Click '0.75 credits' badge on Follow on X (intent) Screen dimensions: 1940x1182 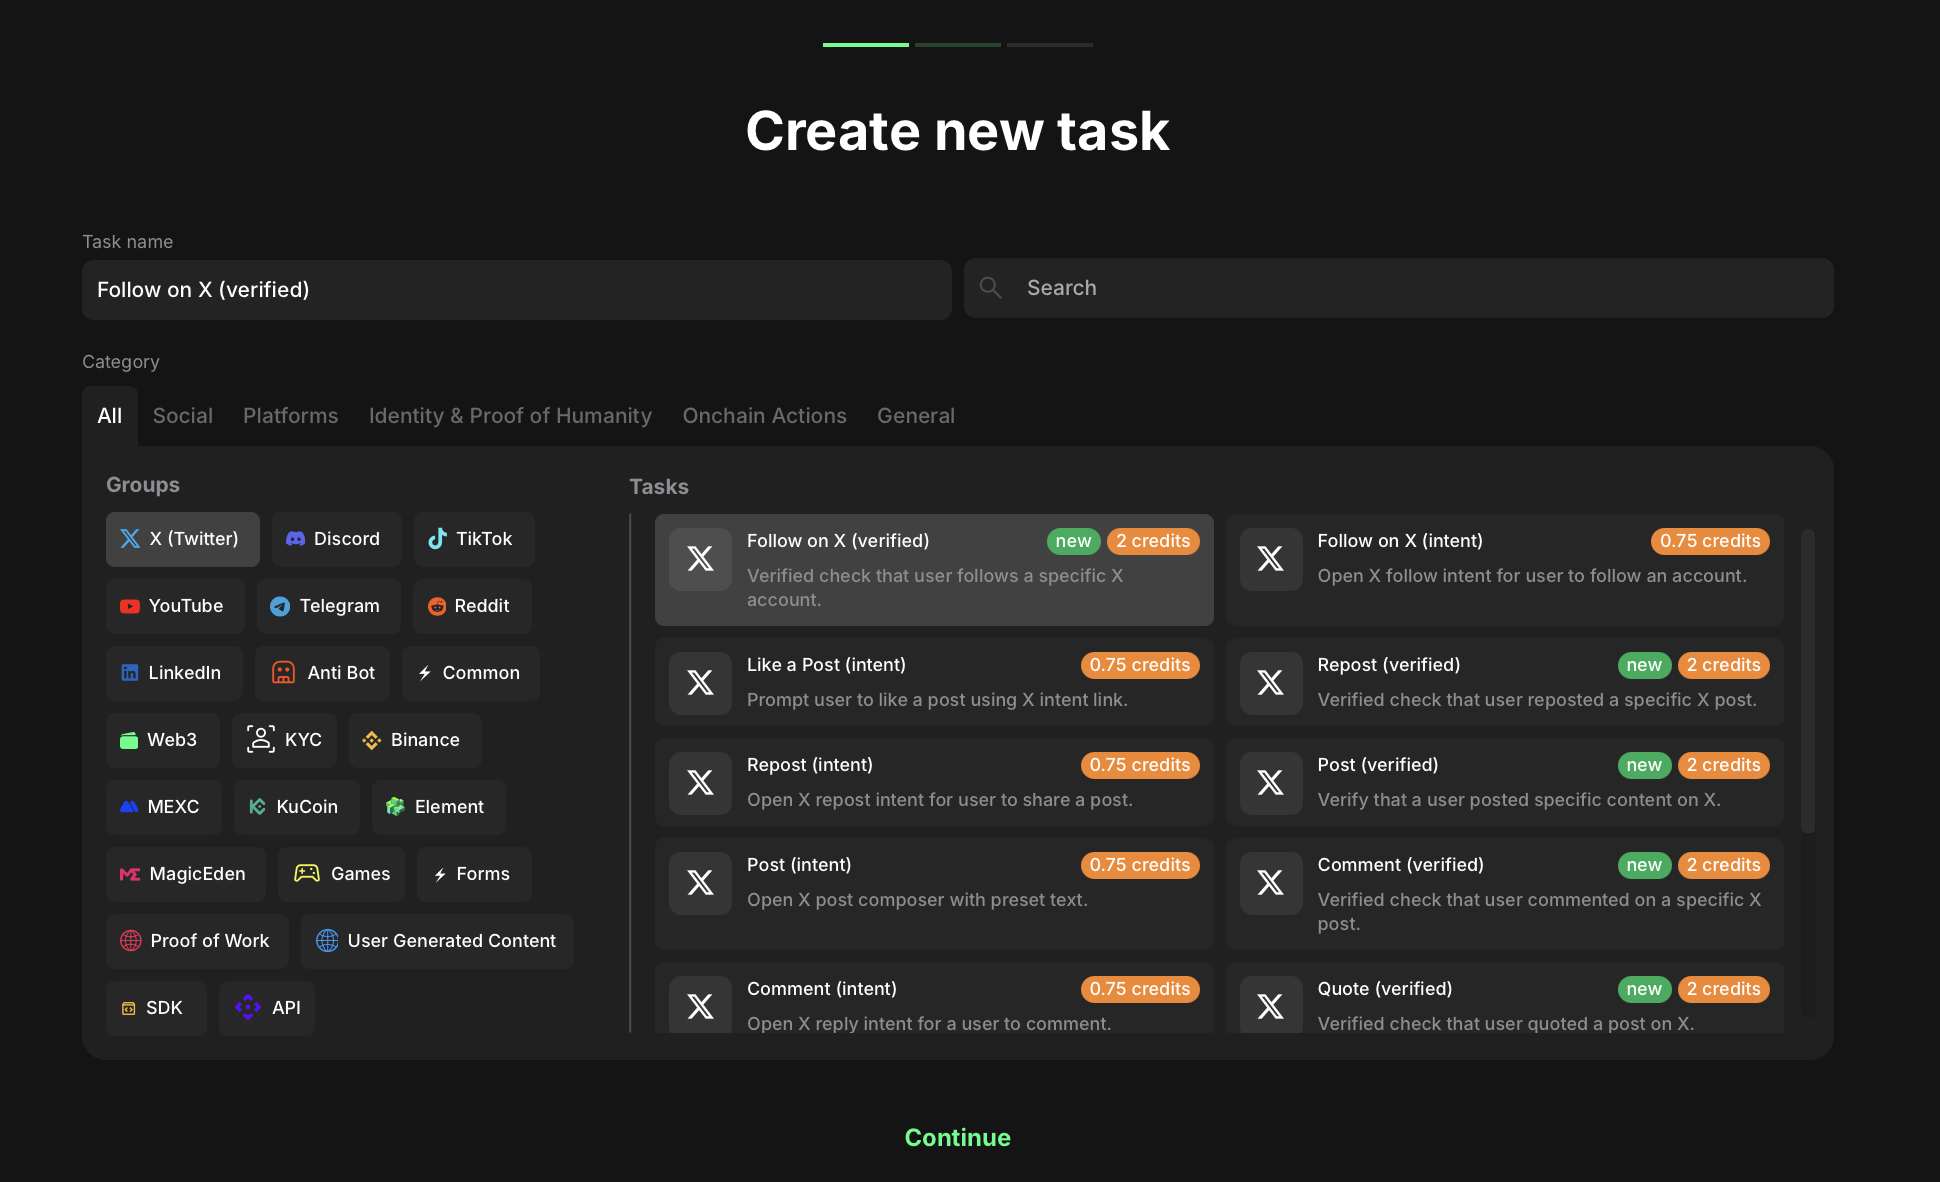[x=1710, y=541]
